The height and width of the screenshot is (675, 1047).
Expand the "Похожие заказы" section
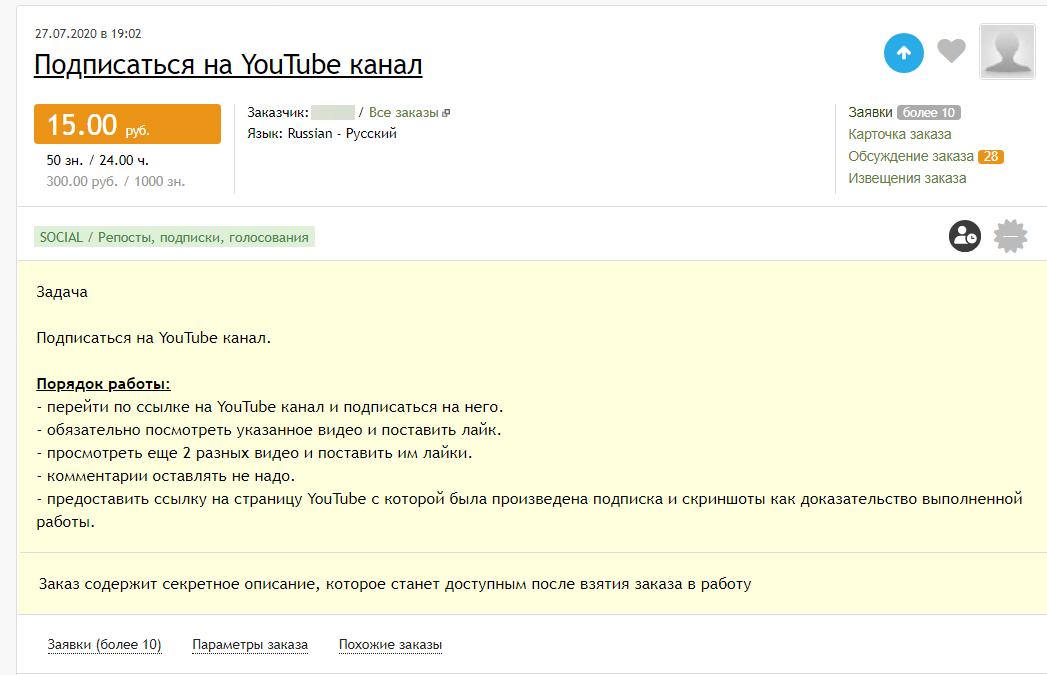pos(390,645)
